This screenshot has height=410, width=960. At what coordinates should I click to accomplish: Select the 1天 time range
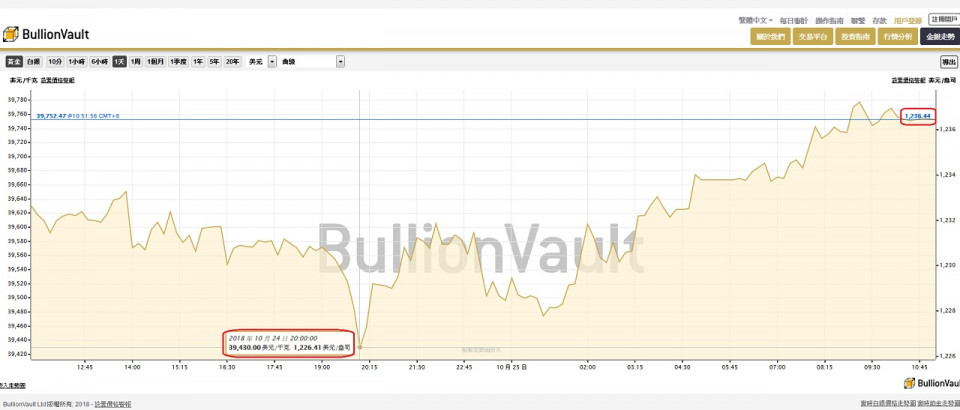pos(120,62)
